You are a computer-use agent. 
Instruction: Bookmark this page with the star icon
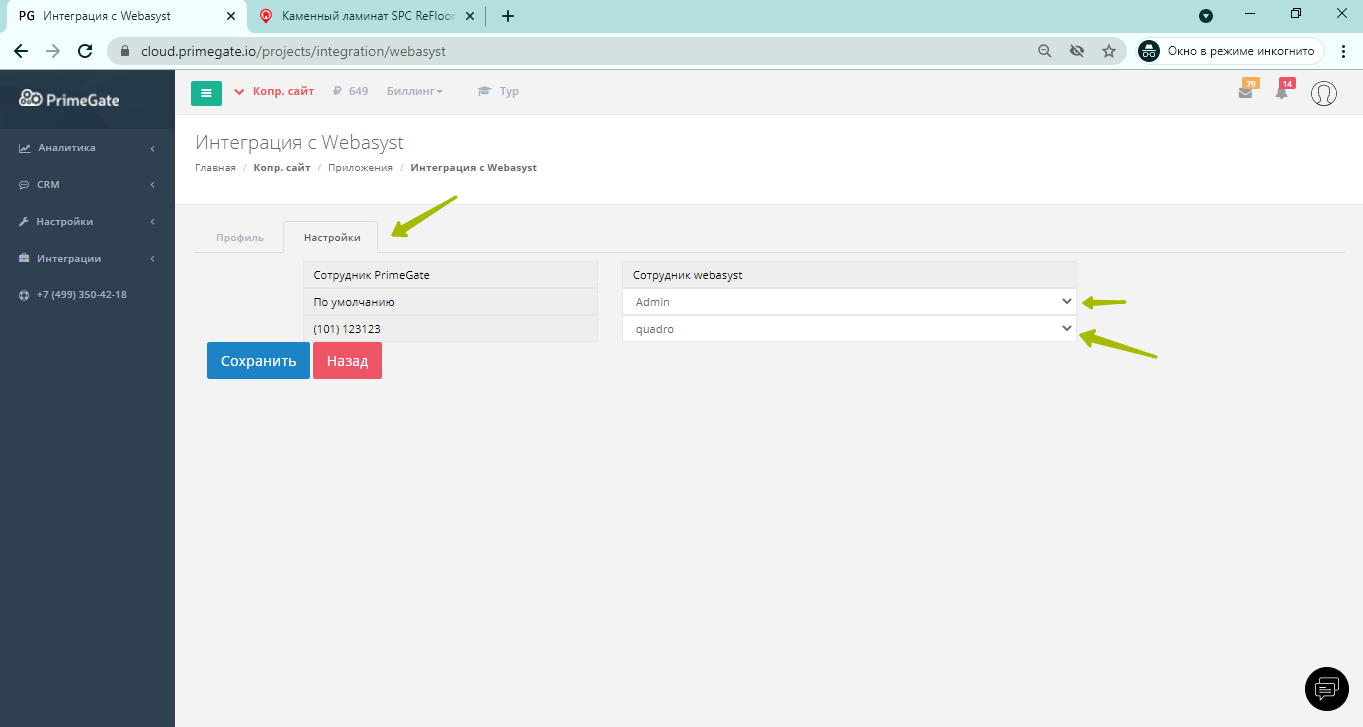1108,51
